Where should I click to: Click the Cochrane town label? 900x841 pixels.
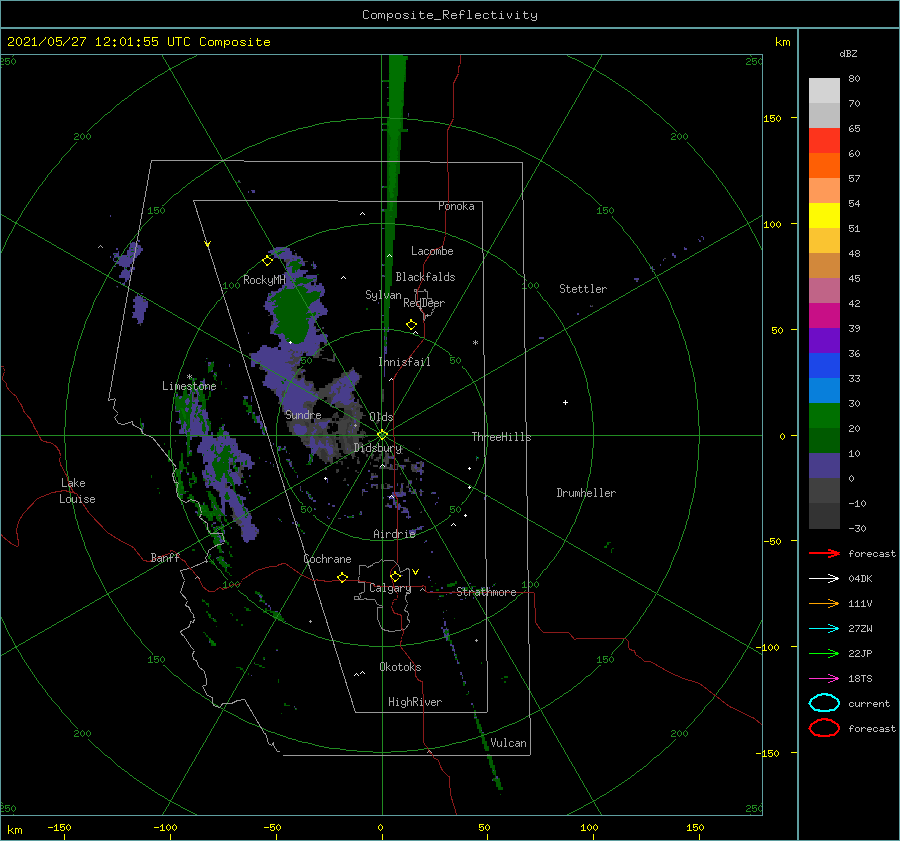tap(327, 559)
